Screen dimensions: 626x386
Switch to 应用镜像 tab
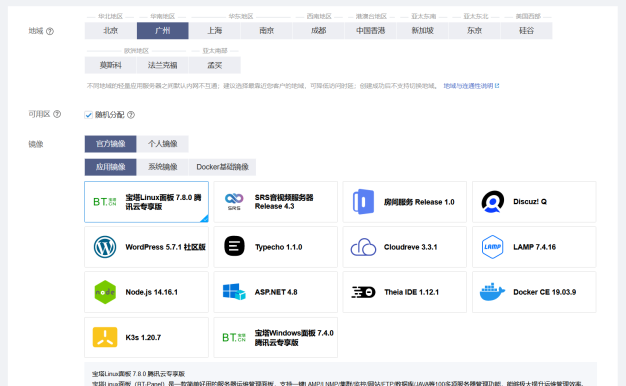click(x=111, y=167)
